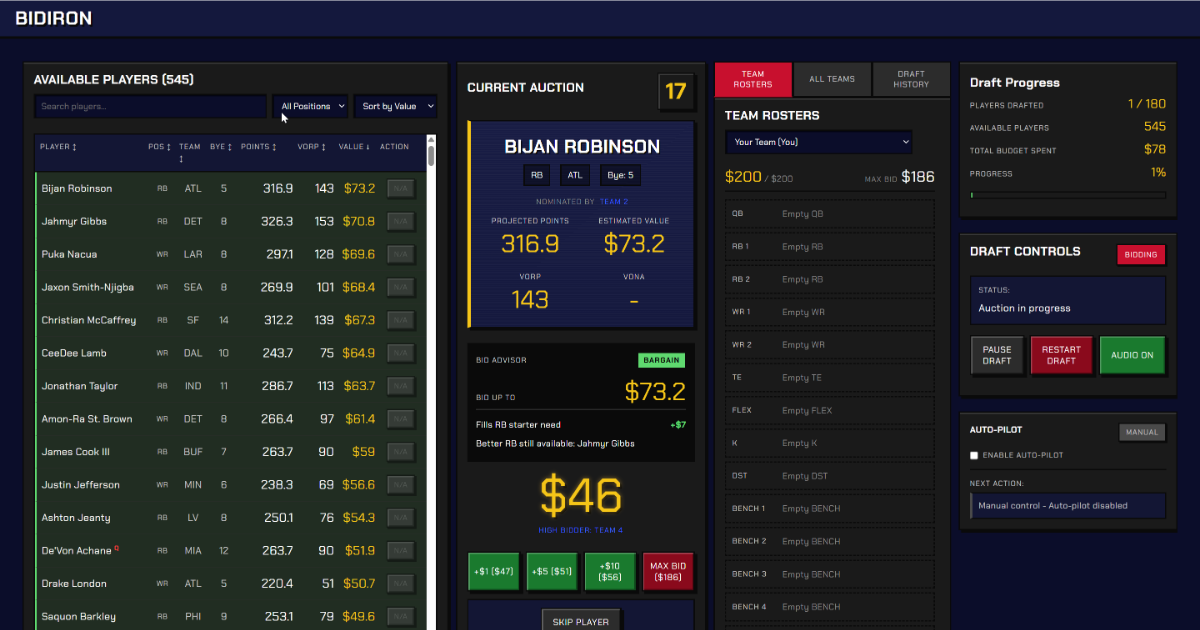
Task: Sort by the Player column header
Action: [59, 147]
